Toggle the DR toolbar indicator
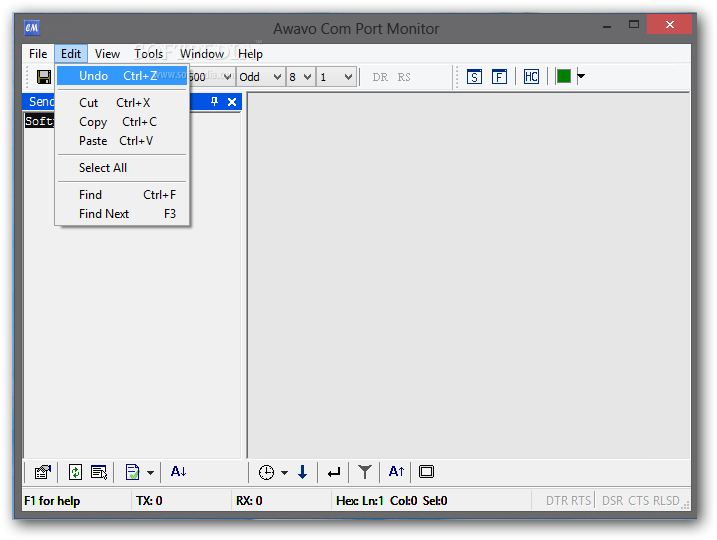 (x=380, y=77)
